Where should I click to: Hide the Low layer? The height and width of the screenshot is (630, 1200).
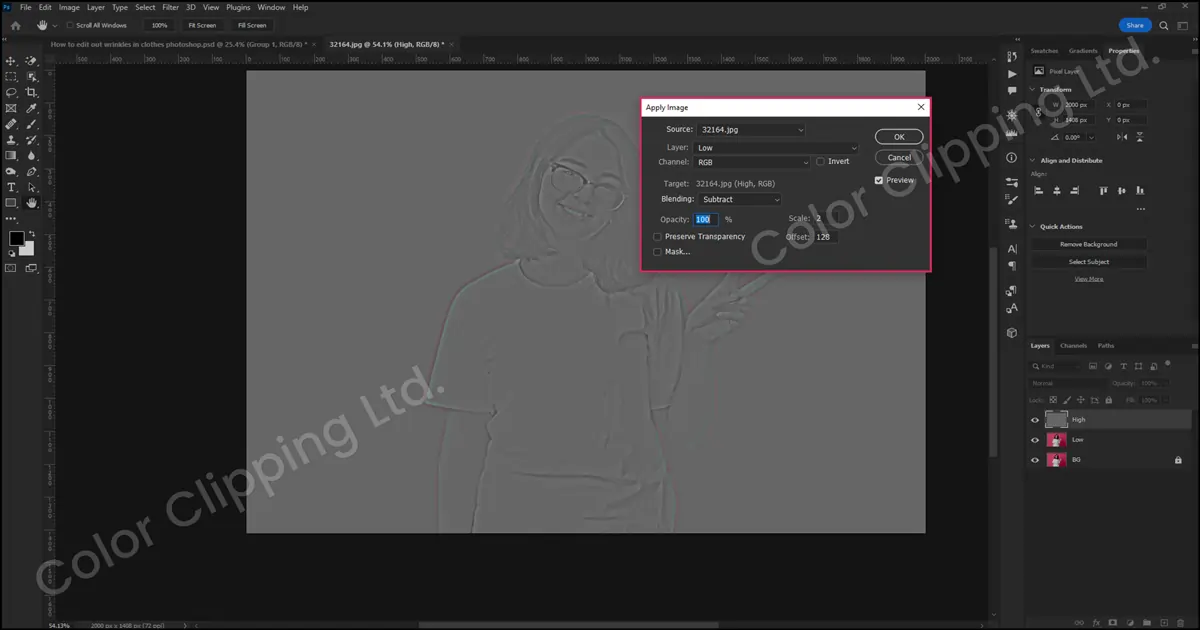[1035, 440]
